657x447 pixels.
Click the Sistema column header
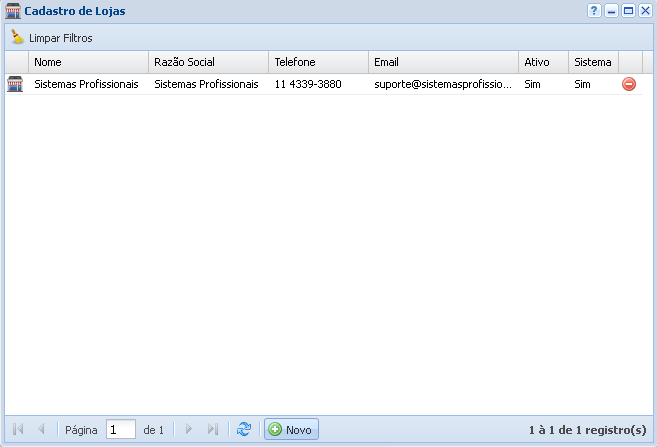tap(593, 62)
